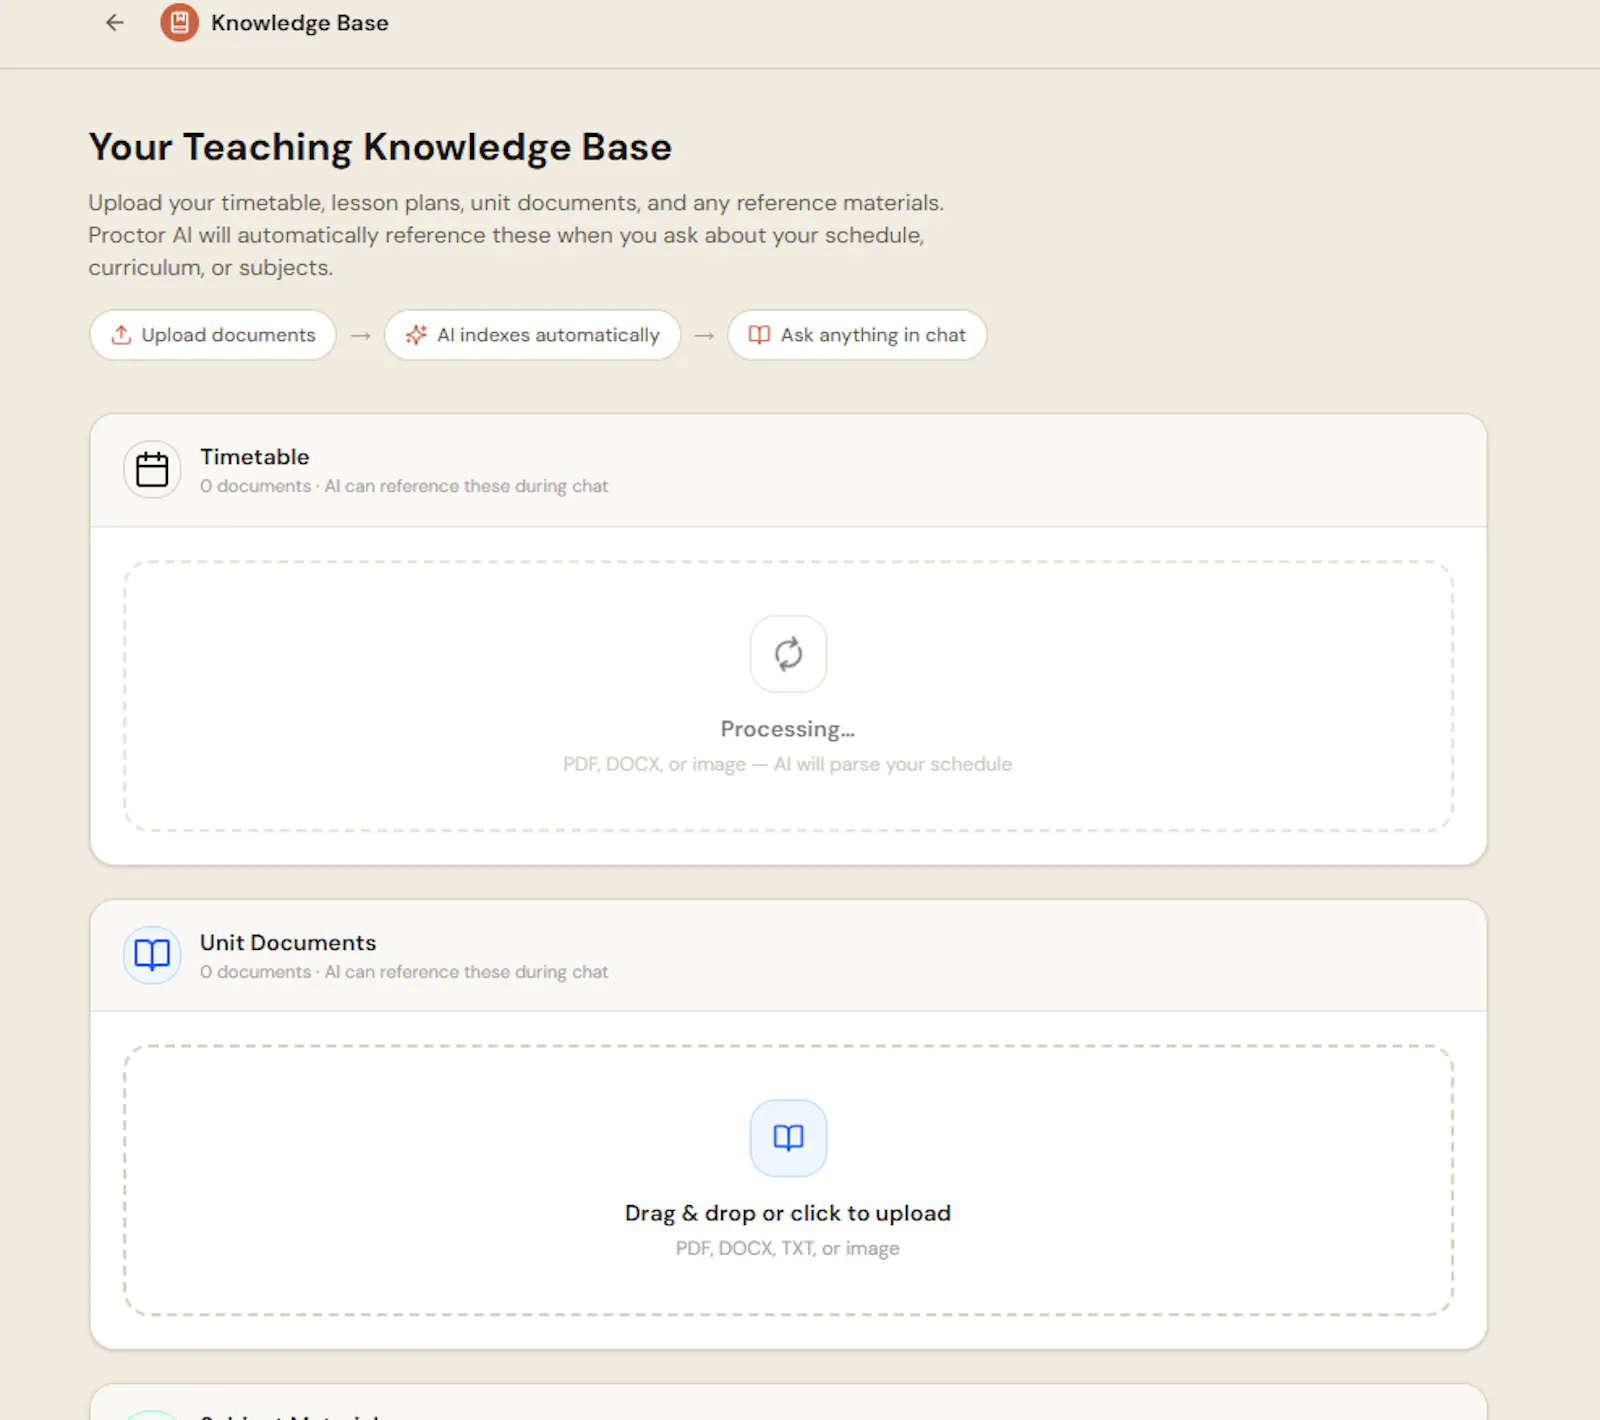Select the Knowledge Base header title
The image size is (1600, 1420).
[x=300, y=23]
